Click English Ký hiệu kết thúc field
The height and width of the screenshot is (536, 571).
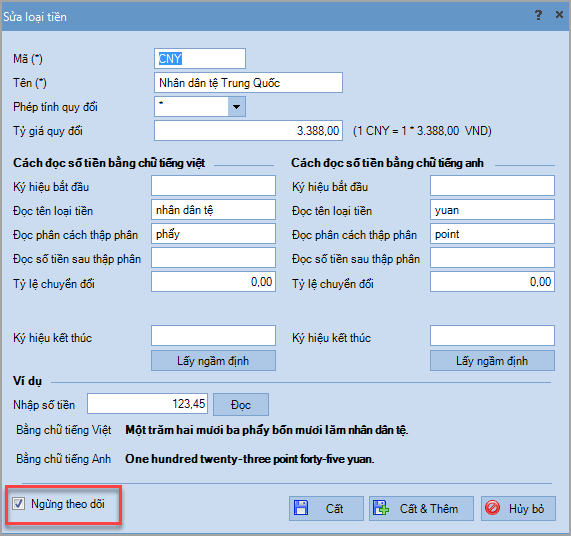tap(492, 336)
